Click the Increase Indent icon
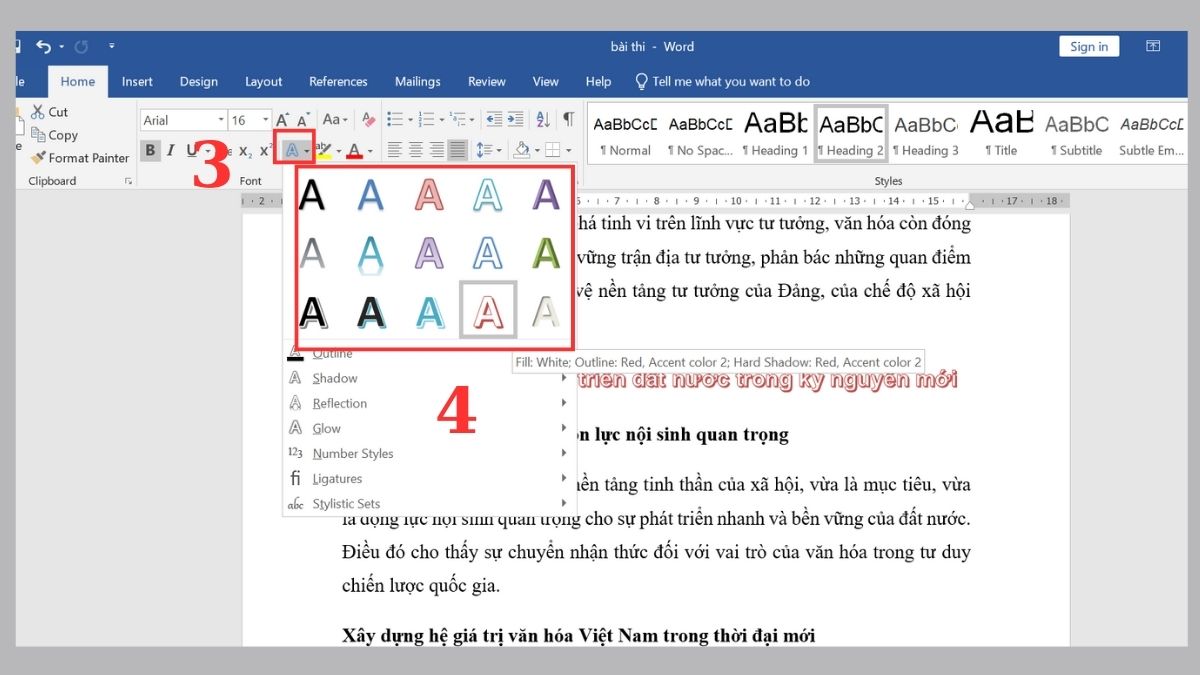This screenshot has width=1200, height=675. pyautogui.click(x=514, y=120)
